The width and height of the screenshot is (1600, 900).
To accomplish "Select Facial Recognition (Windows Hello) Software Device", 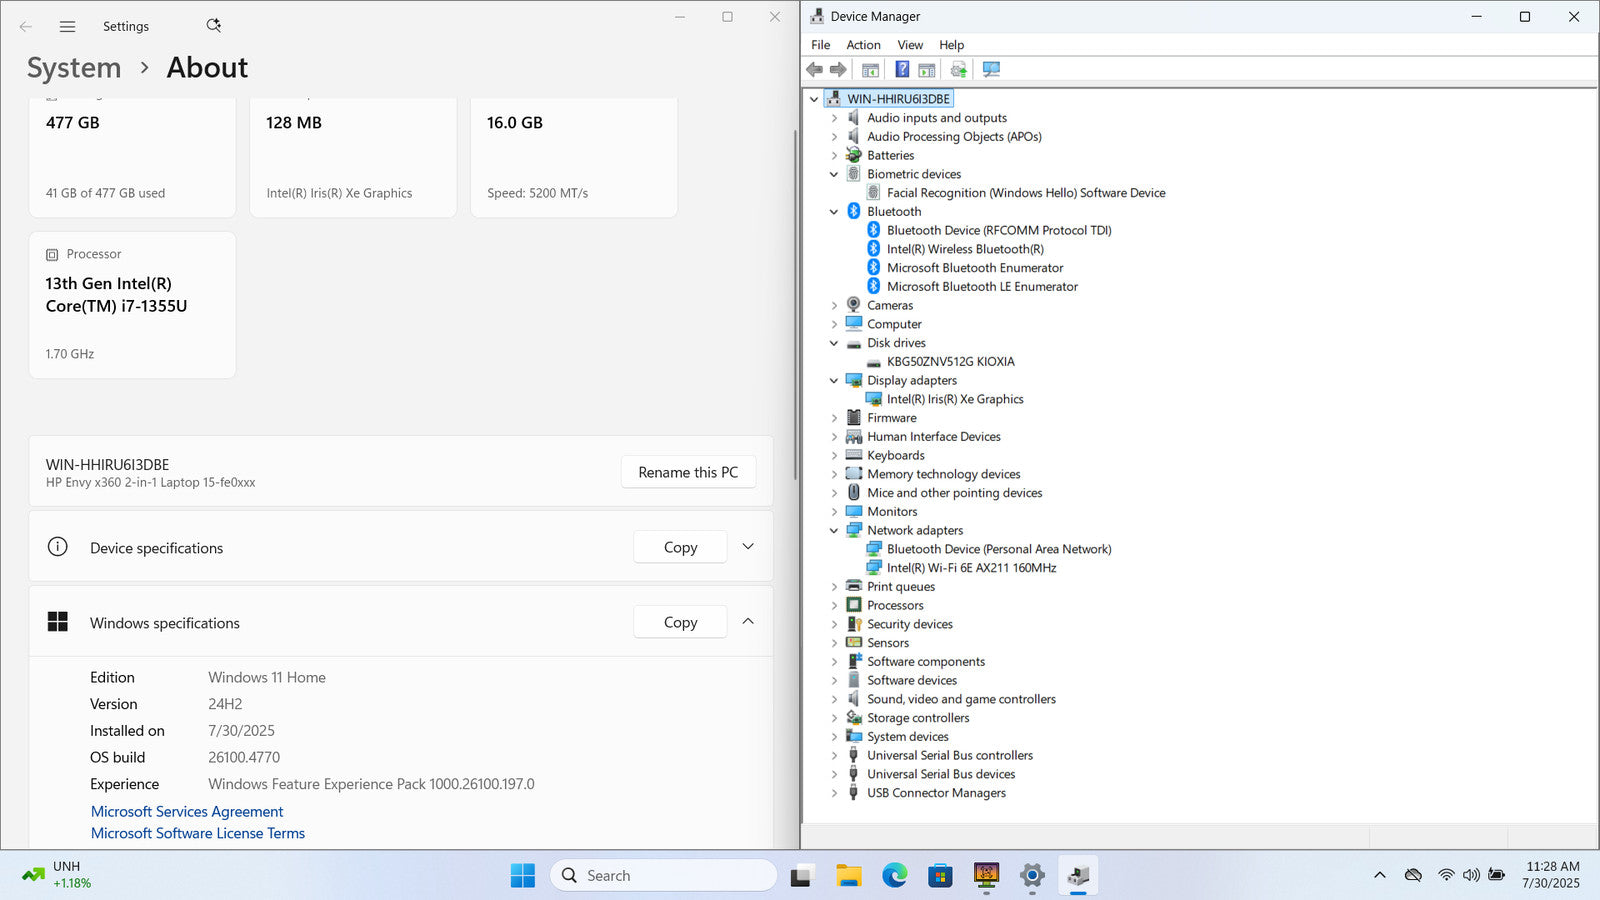I will pos(1026,193).
